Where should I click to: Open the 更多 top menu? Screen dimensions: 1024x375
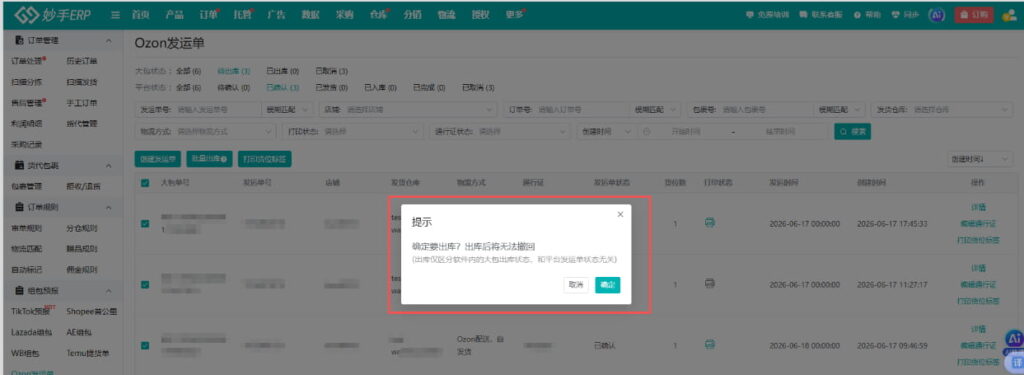coord(515,15)
